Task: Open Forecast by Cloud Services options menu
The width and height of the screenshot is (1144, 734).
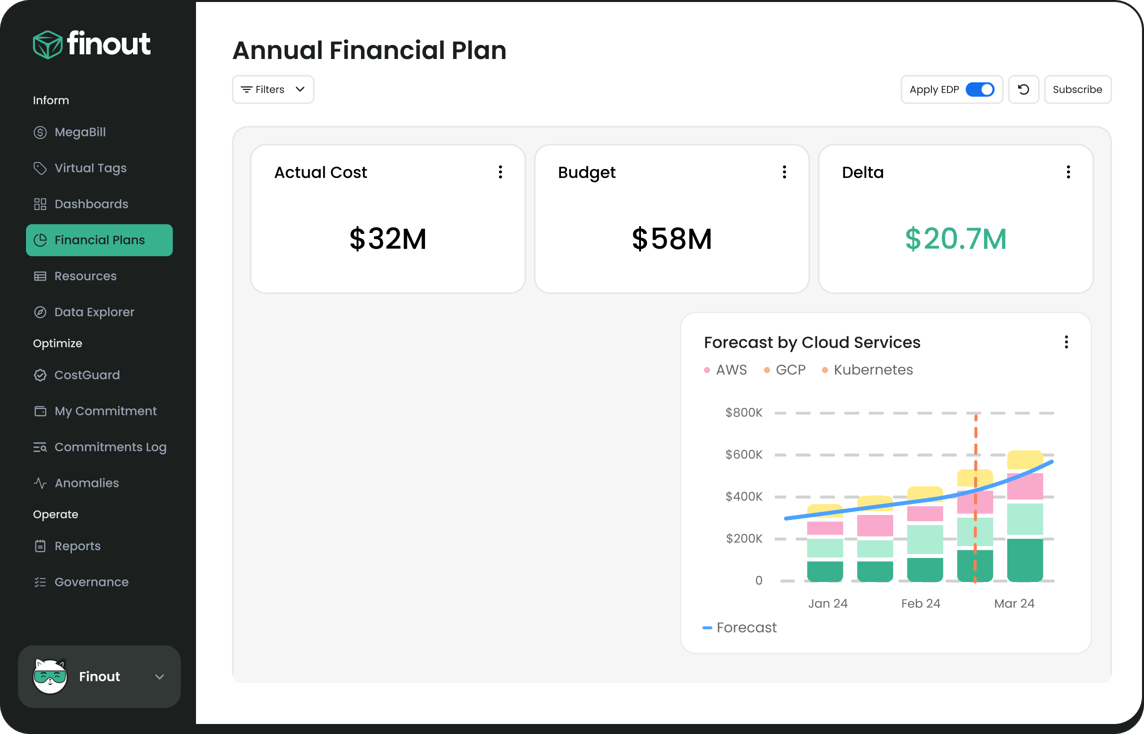Action: click(x=1066, y=342)
